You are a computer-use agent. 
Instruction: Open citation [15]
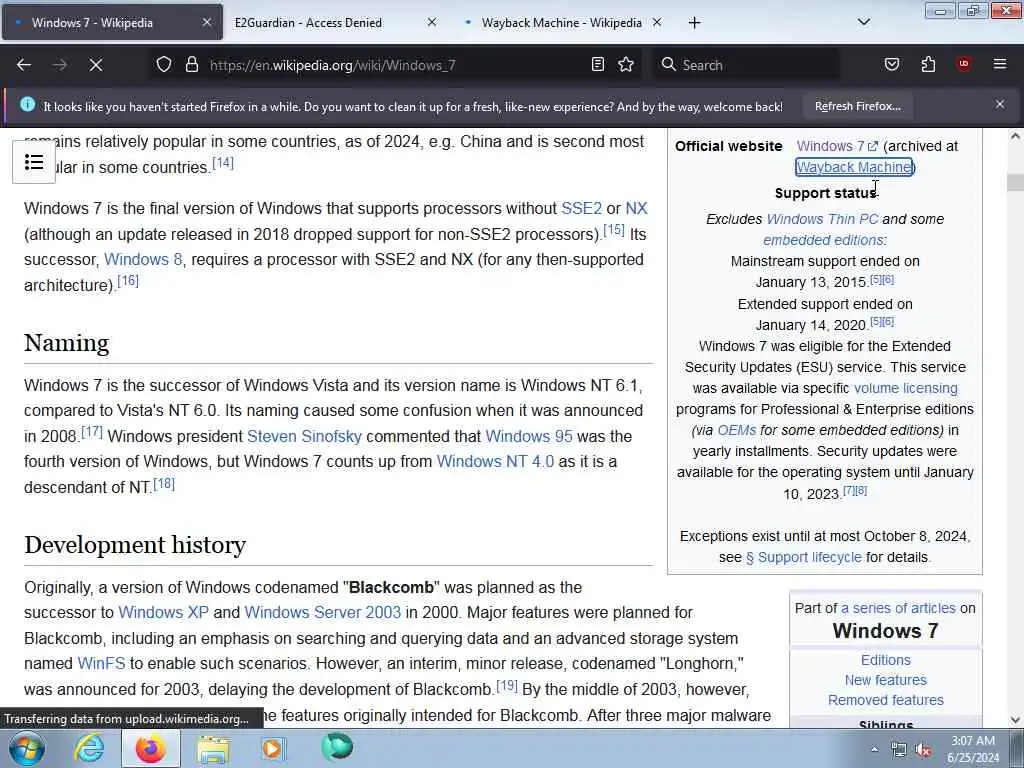[x=613, y=230]
